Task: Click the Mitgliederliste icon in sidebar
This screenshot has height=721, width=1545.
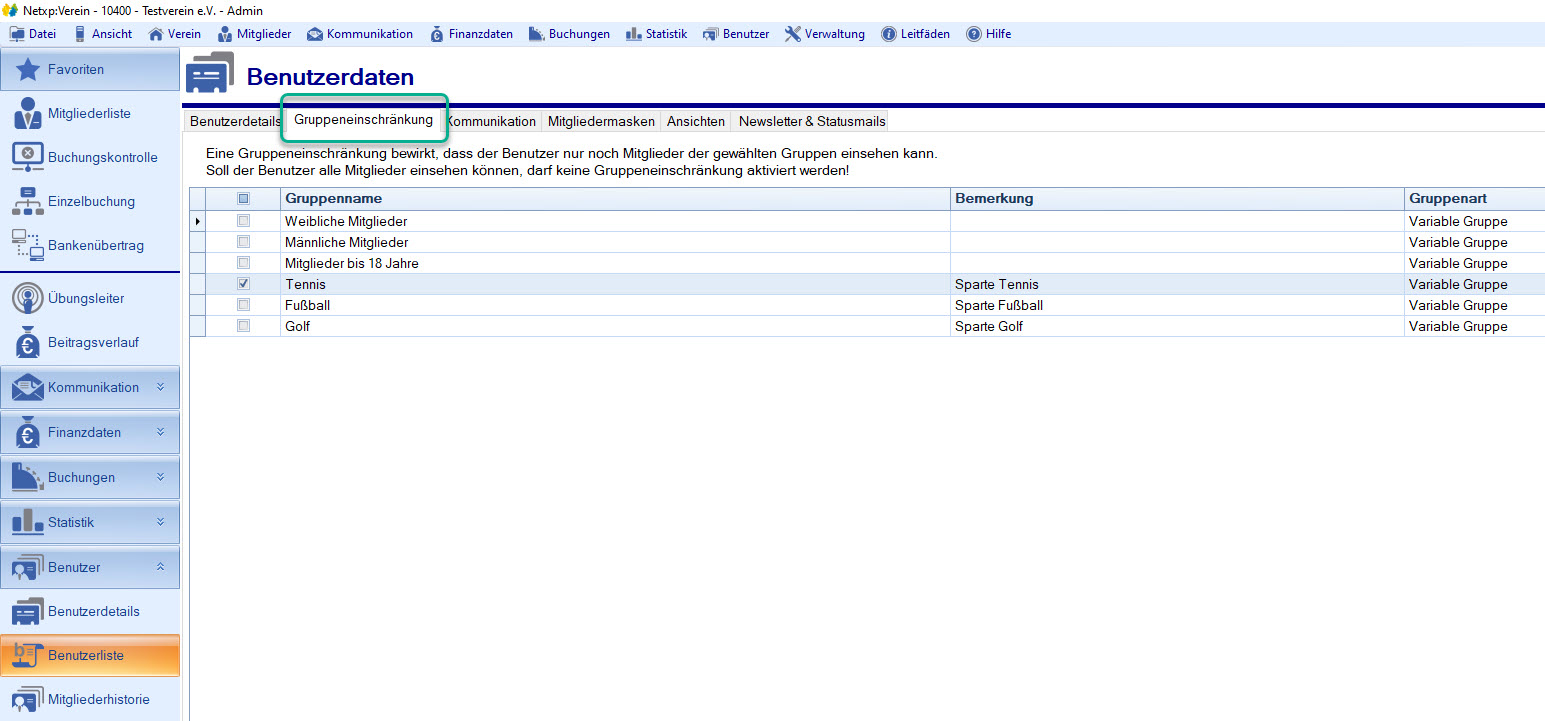Action: pyautogui.click(x=27, y=114)
